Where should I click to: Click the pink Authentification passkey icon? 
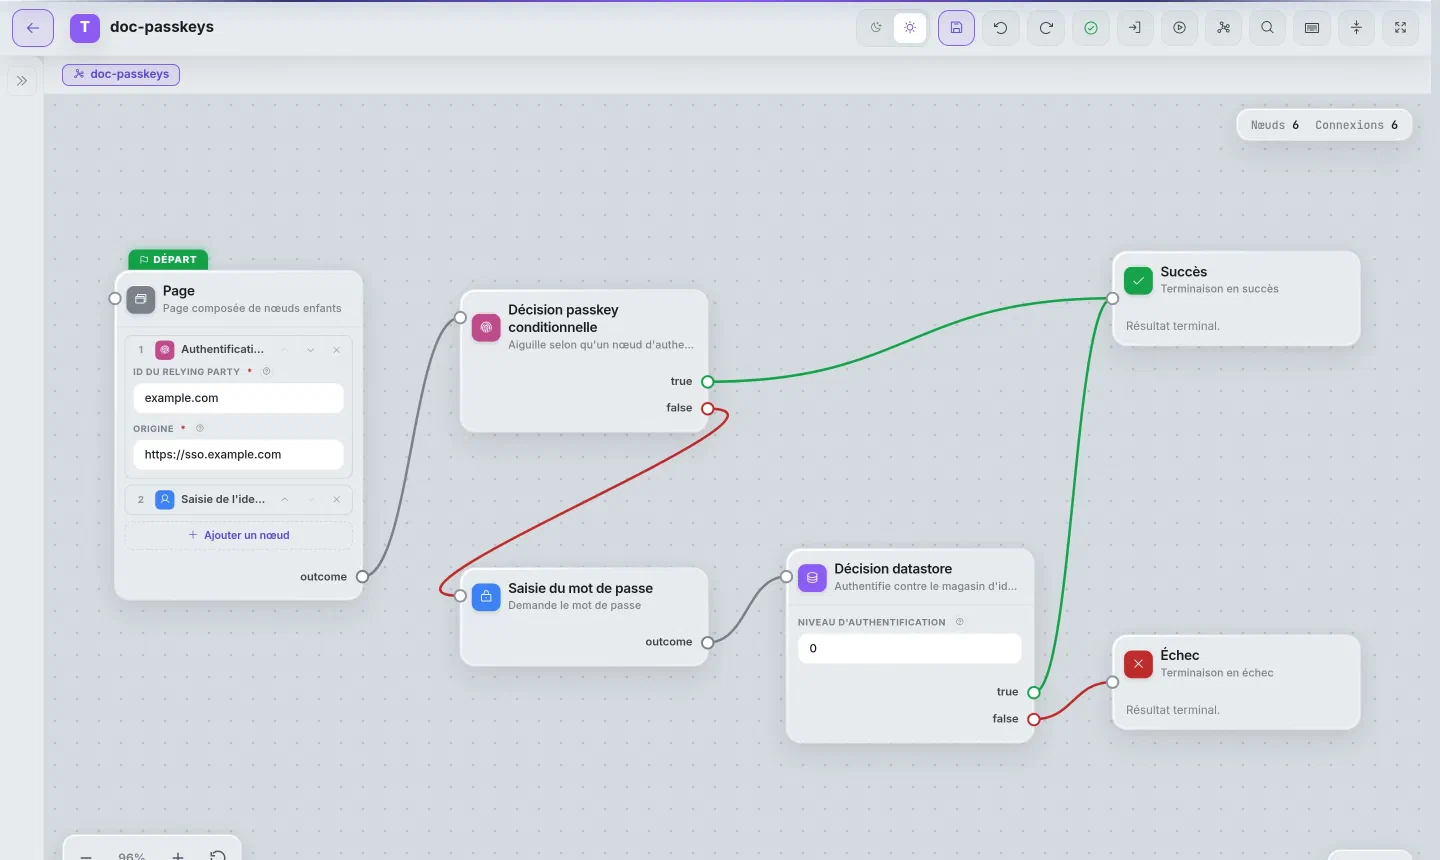(165, 350)
